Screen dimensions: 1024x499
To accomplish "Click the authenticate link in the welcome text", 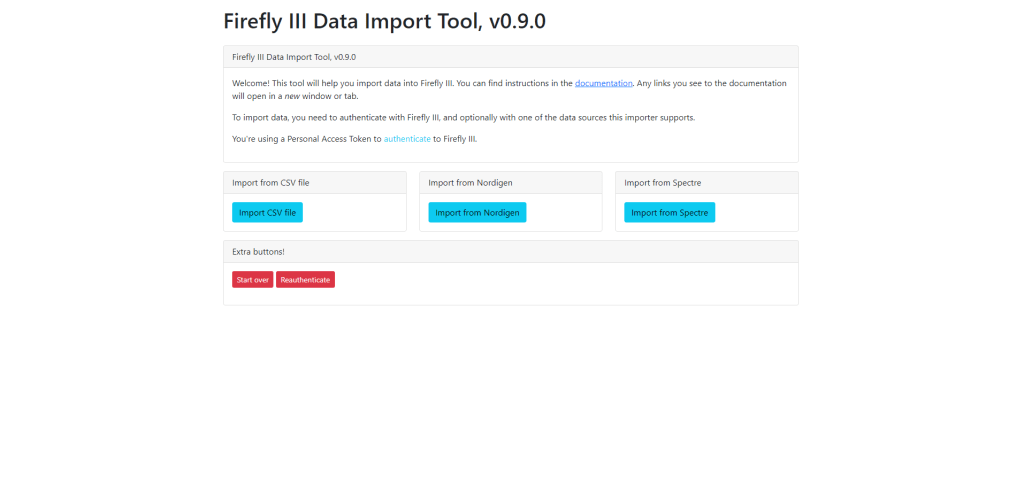I will (x=407, y=139).
